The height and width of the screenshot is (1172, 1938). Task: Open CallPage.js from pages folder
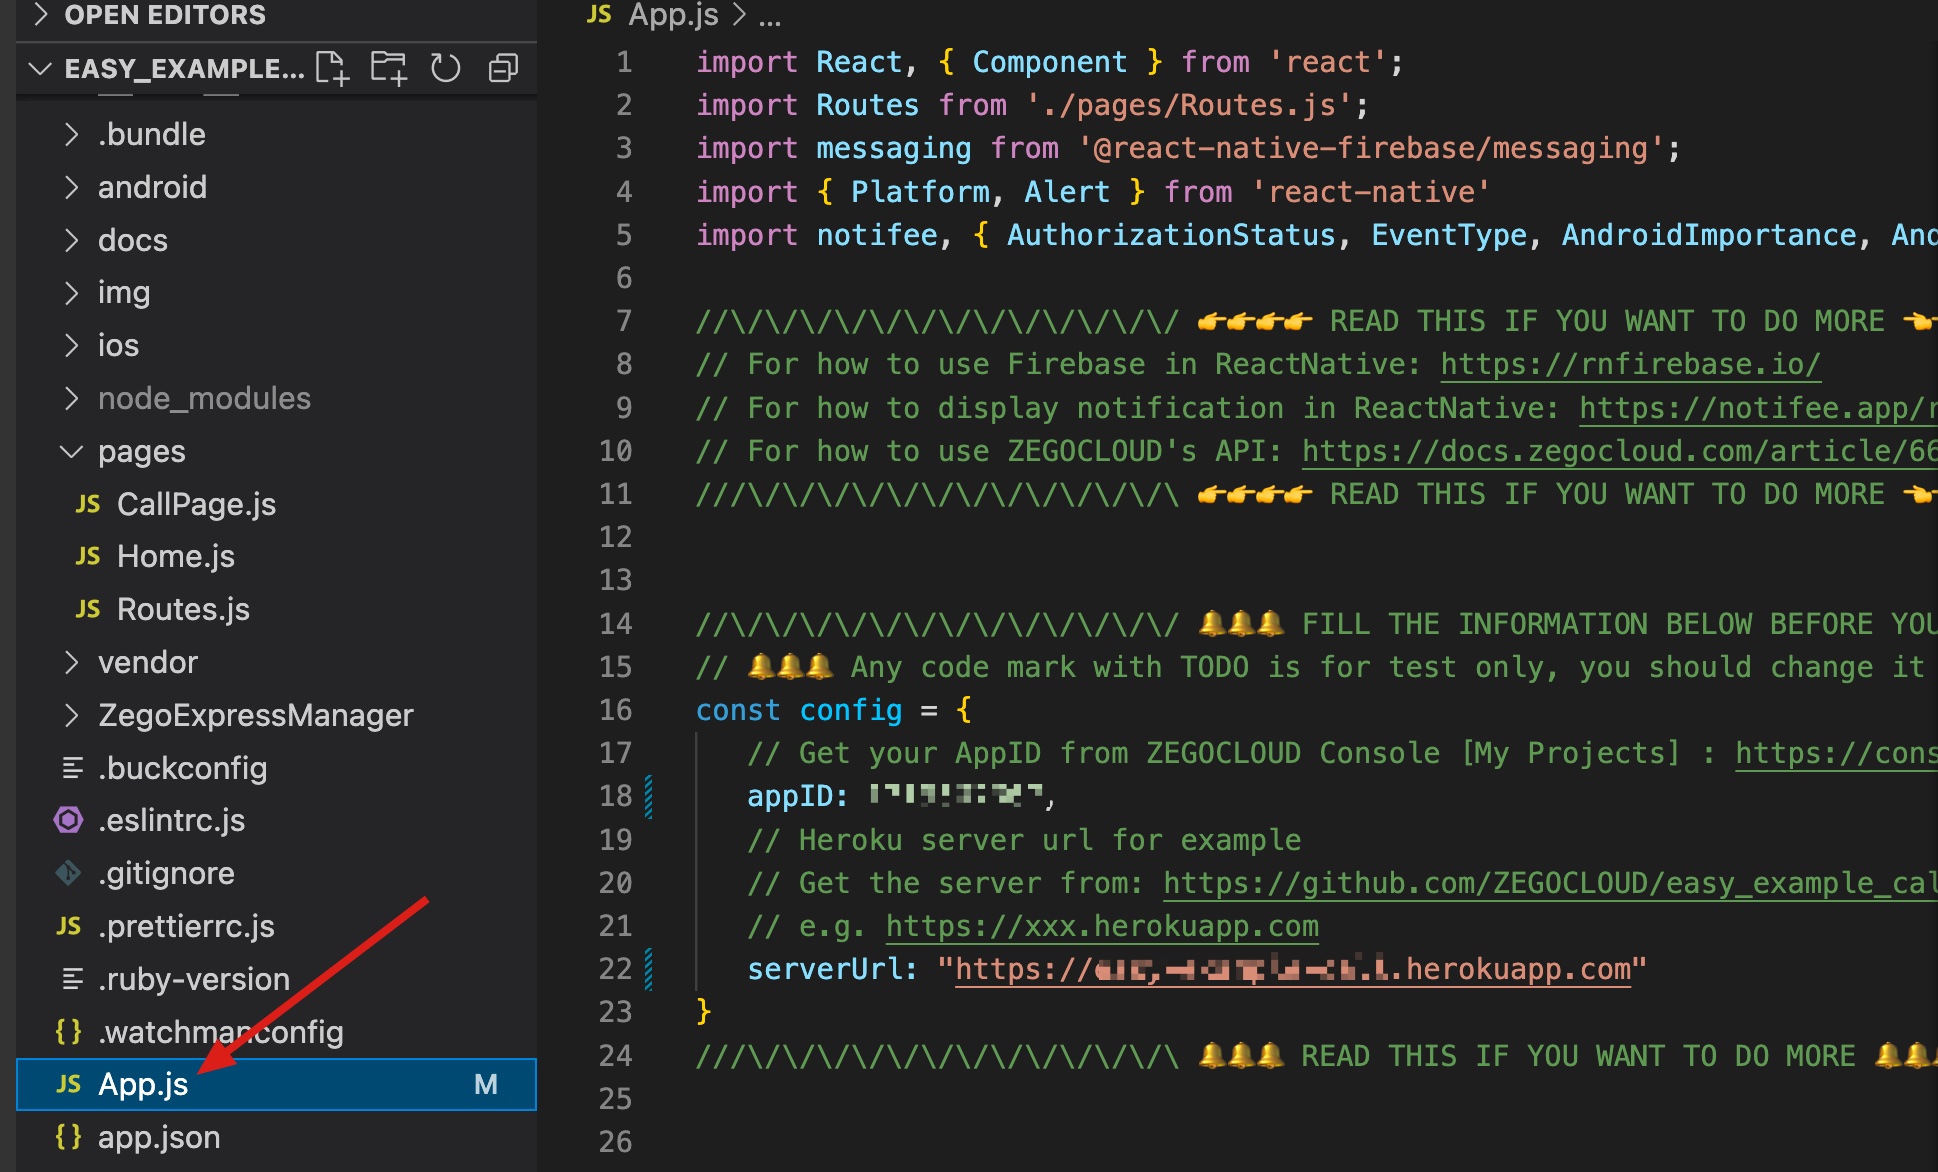(x=196, y=504)
